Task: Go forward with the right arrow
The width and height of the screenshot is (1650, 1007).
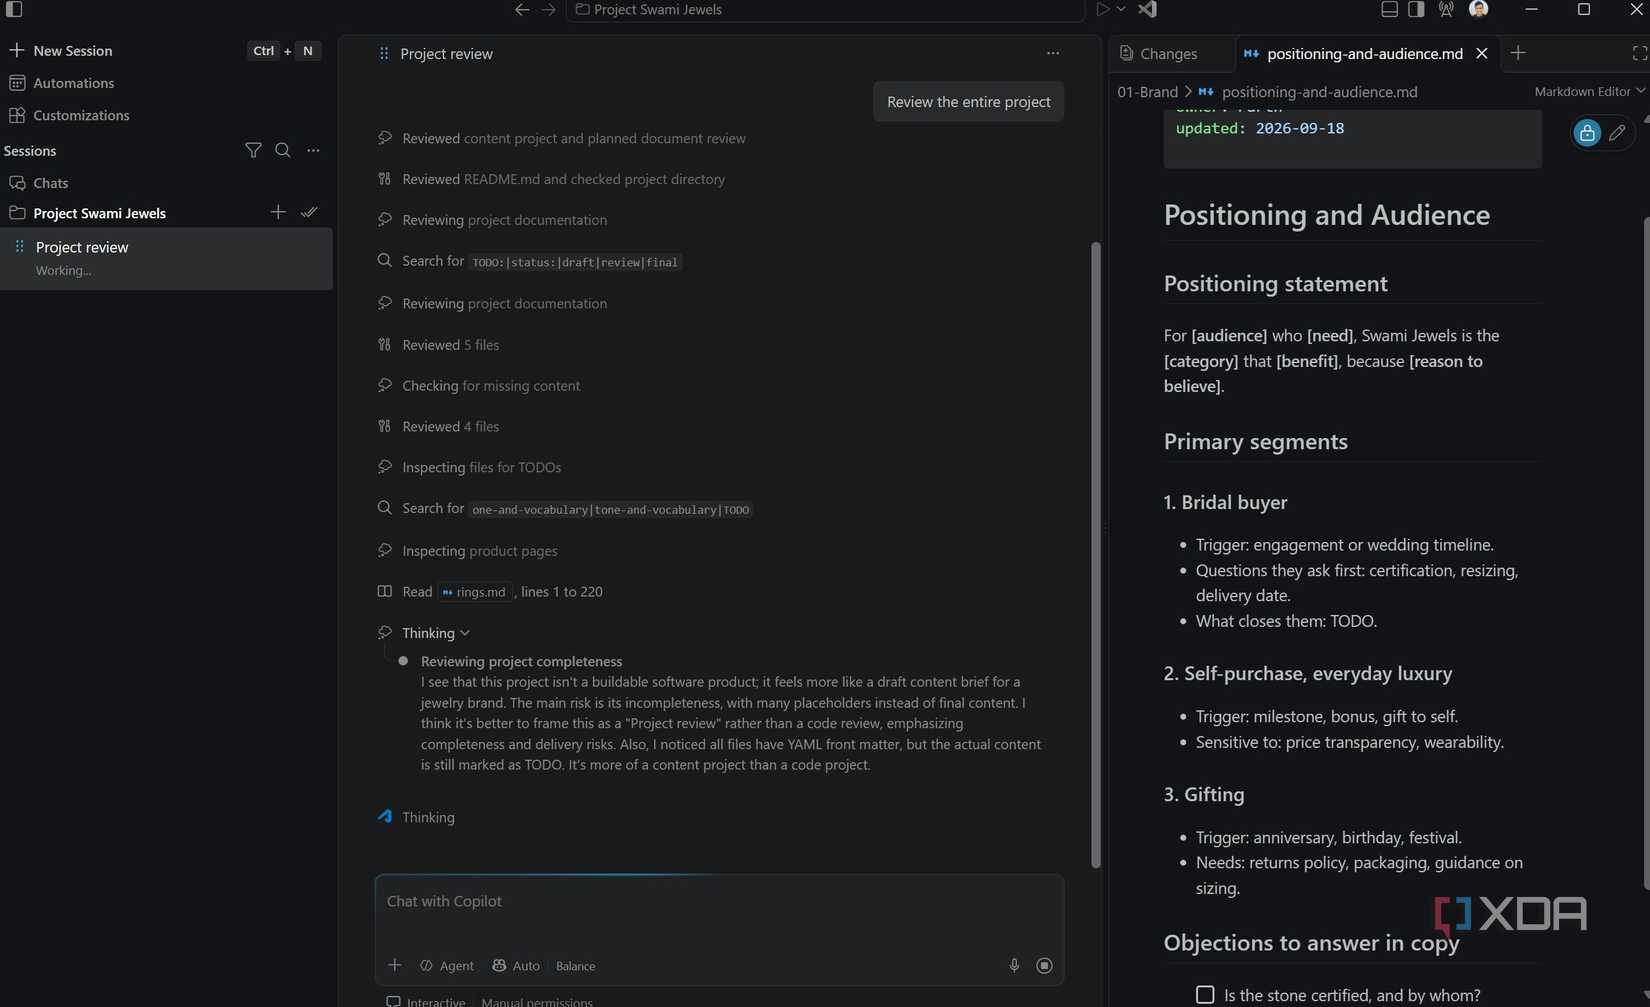Action: (548, 9)
